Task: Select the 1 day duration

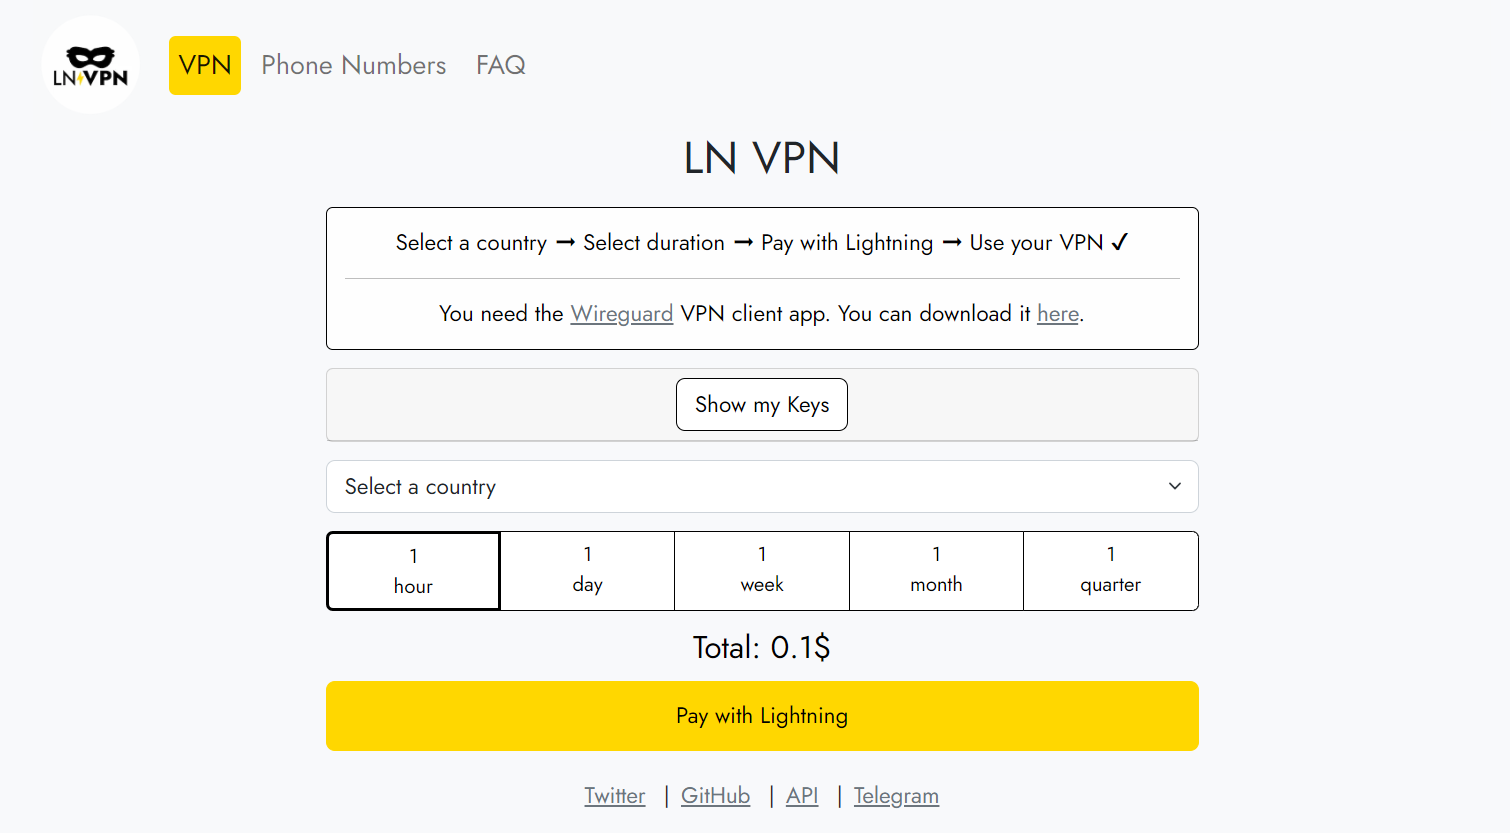Action: pyautogui.click(x=588, y=571)
